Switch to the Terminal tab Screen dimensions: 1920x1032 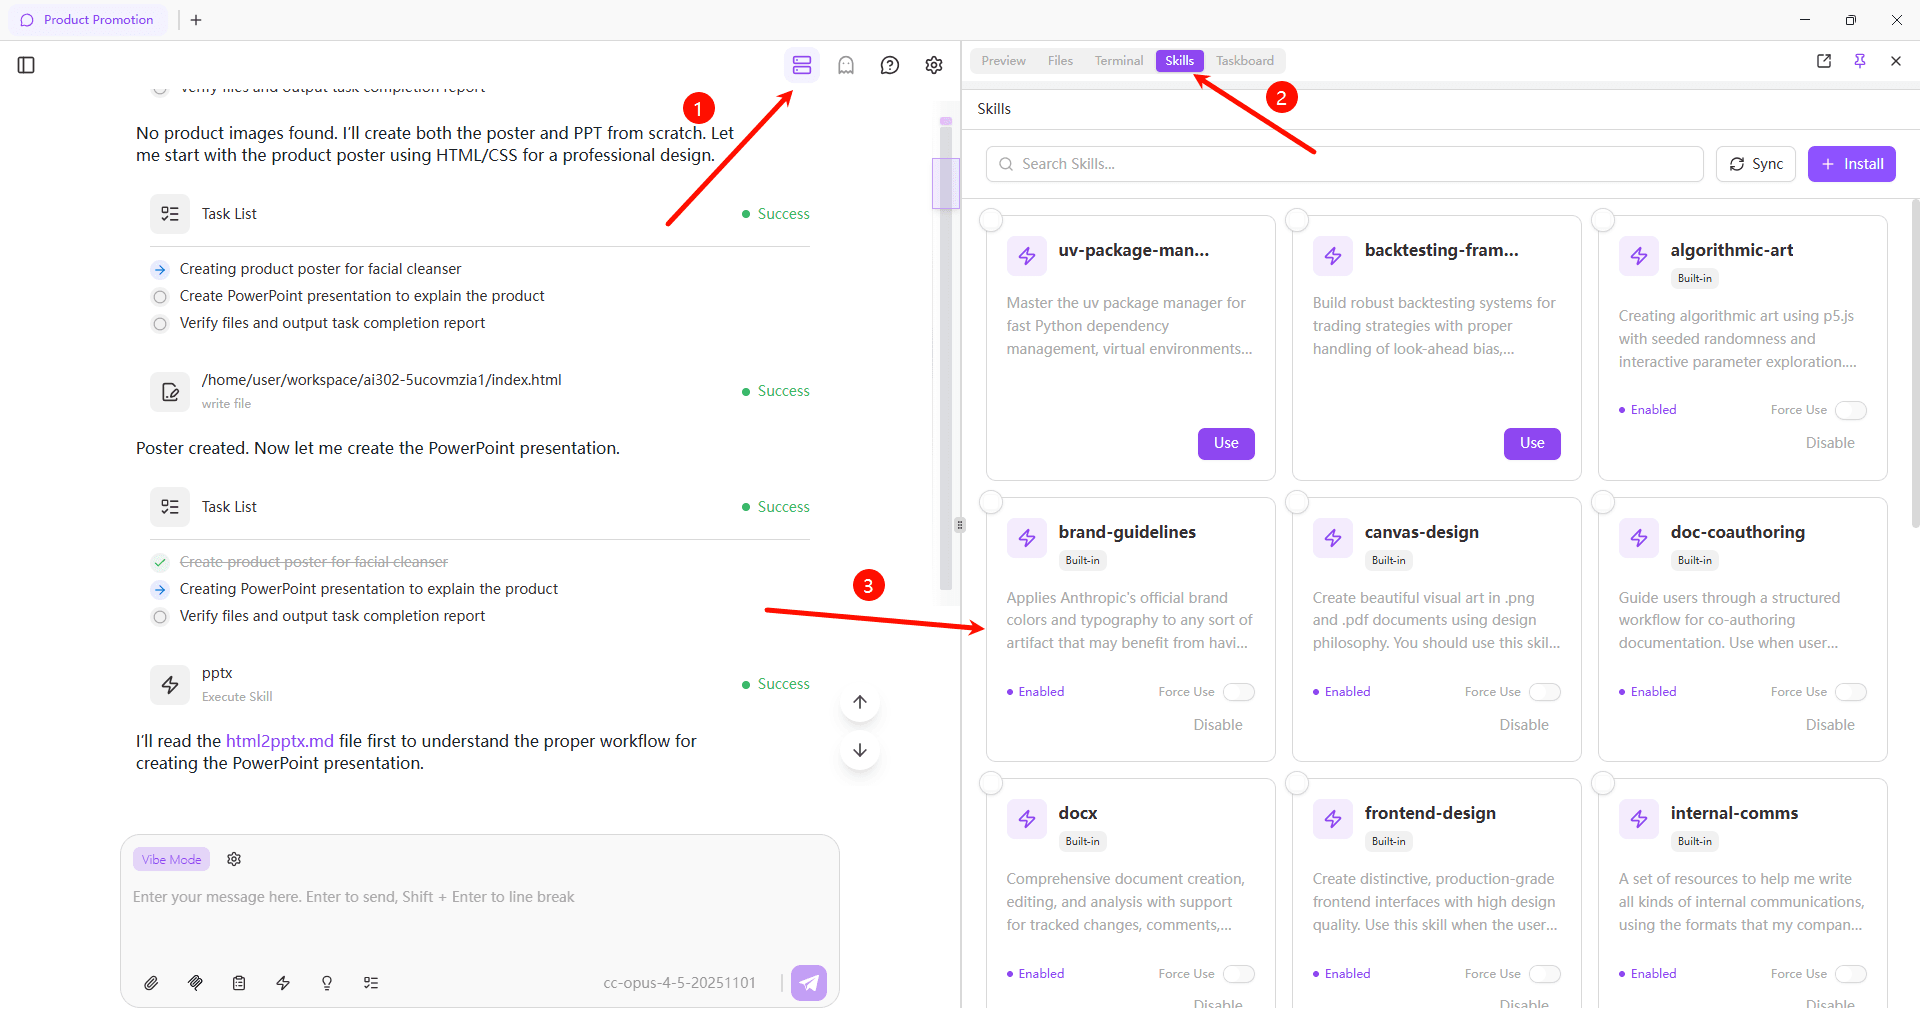pyautogui.click(x=1118, y=61)
